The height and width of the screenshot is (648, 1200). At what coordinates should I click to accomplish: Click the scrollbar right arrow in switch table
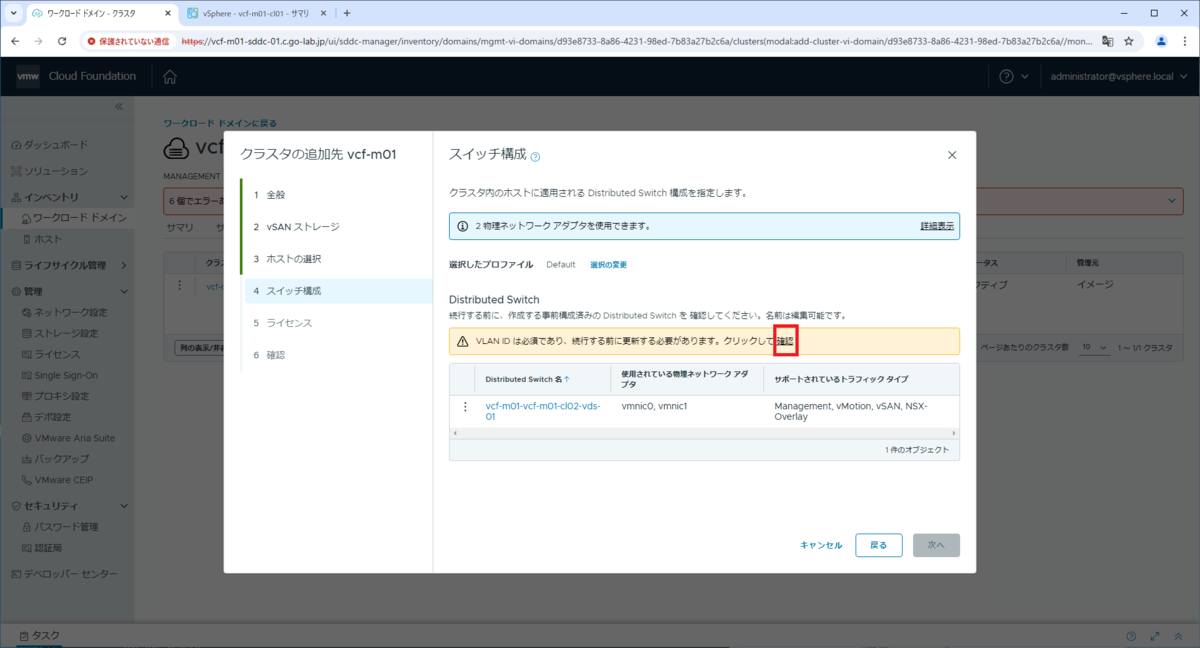click(x=954, y=433)
